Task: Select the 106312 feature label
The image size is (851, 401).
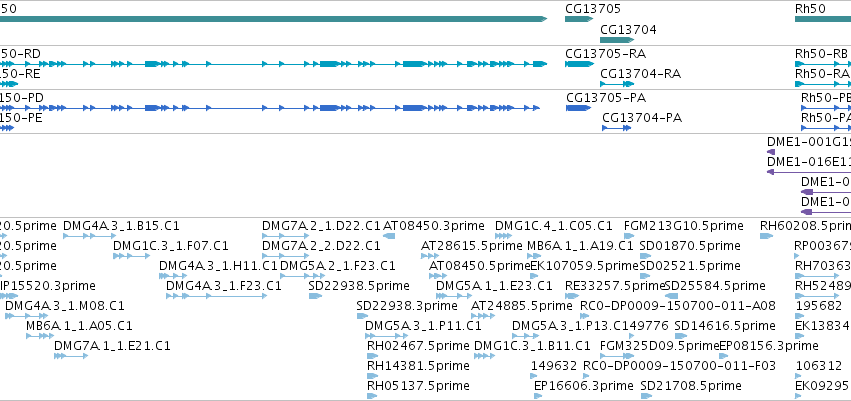Action: (818, 366)
